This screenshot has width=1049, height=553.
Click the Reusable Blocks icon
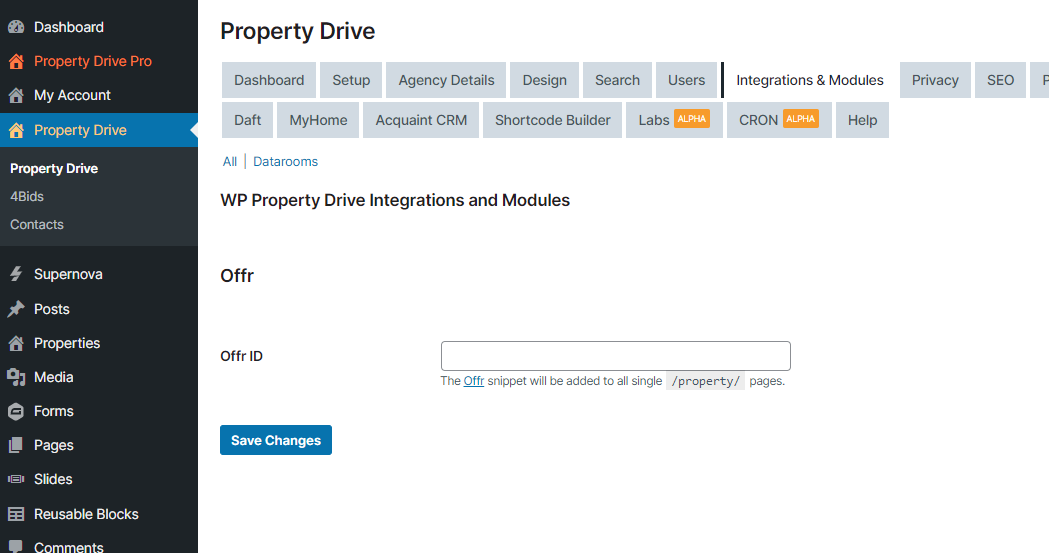coord(16,514)
